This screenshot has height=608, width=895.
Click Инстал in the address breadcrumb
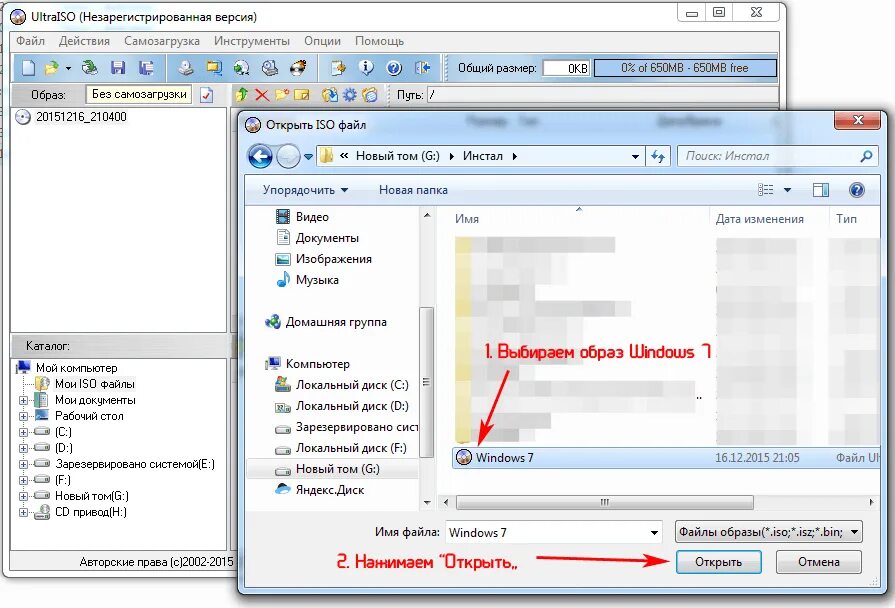[483, 156]
